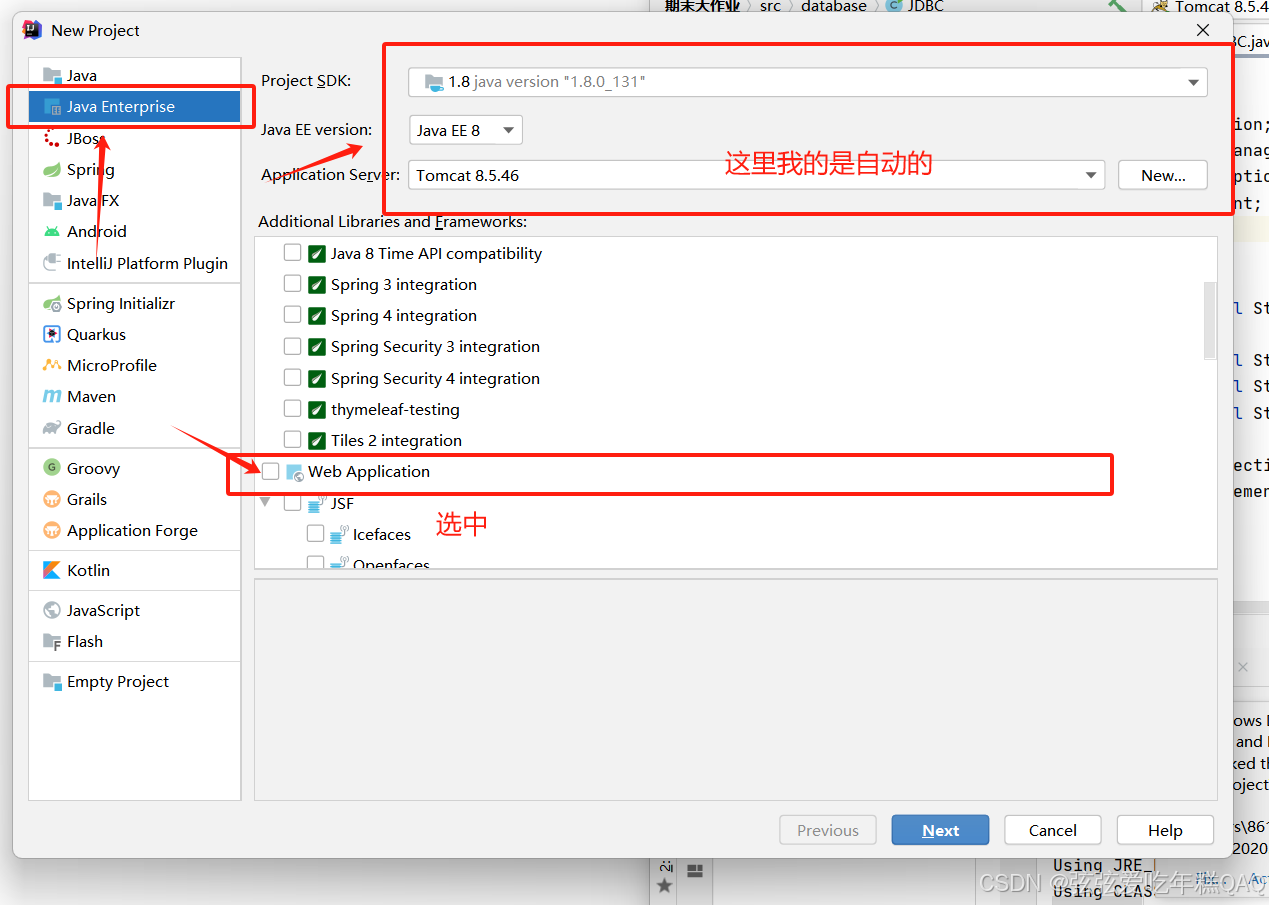
Task: Select the Quarkus icon
Action: (x=52, y=335)
